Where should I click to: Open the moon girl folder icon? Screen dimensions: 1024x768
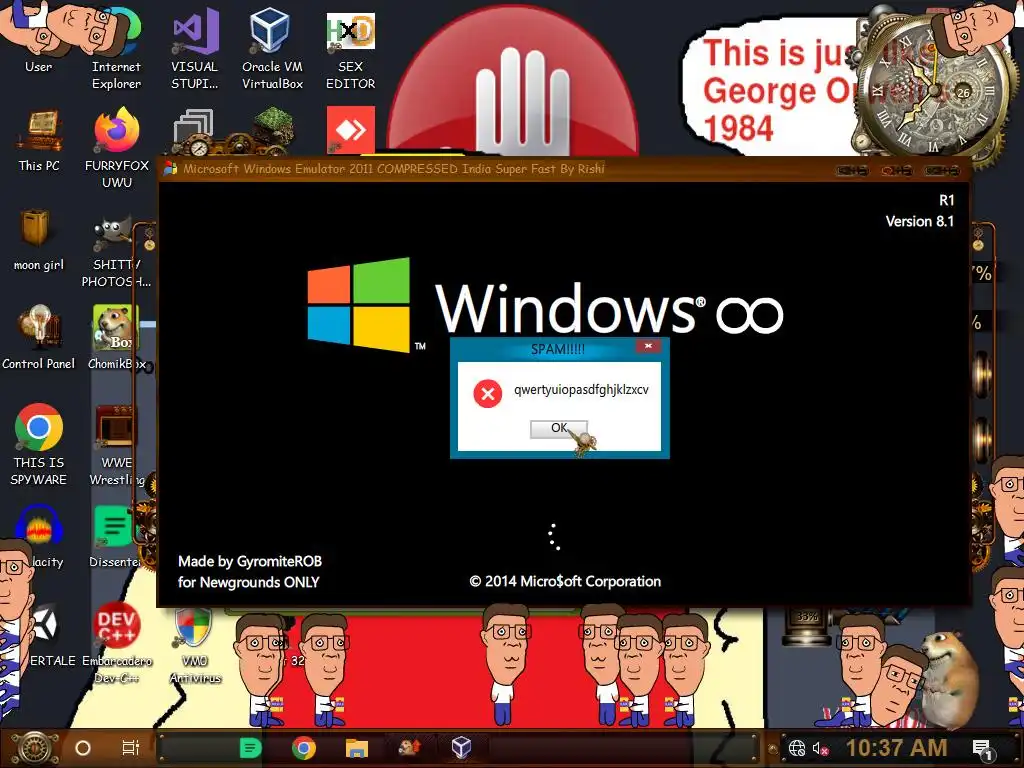[x=39, y=240]
